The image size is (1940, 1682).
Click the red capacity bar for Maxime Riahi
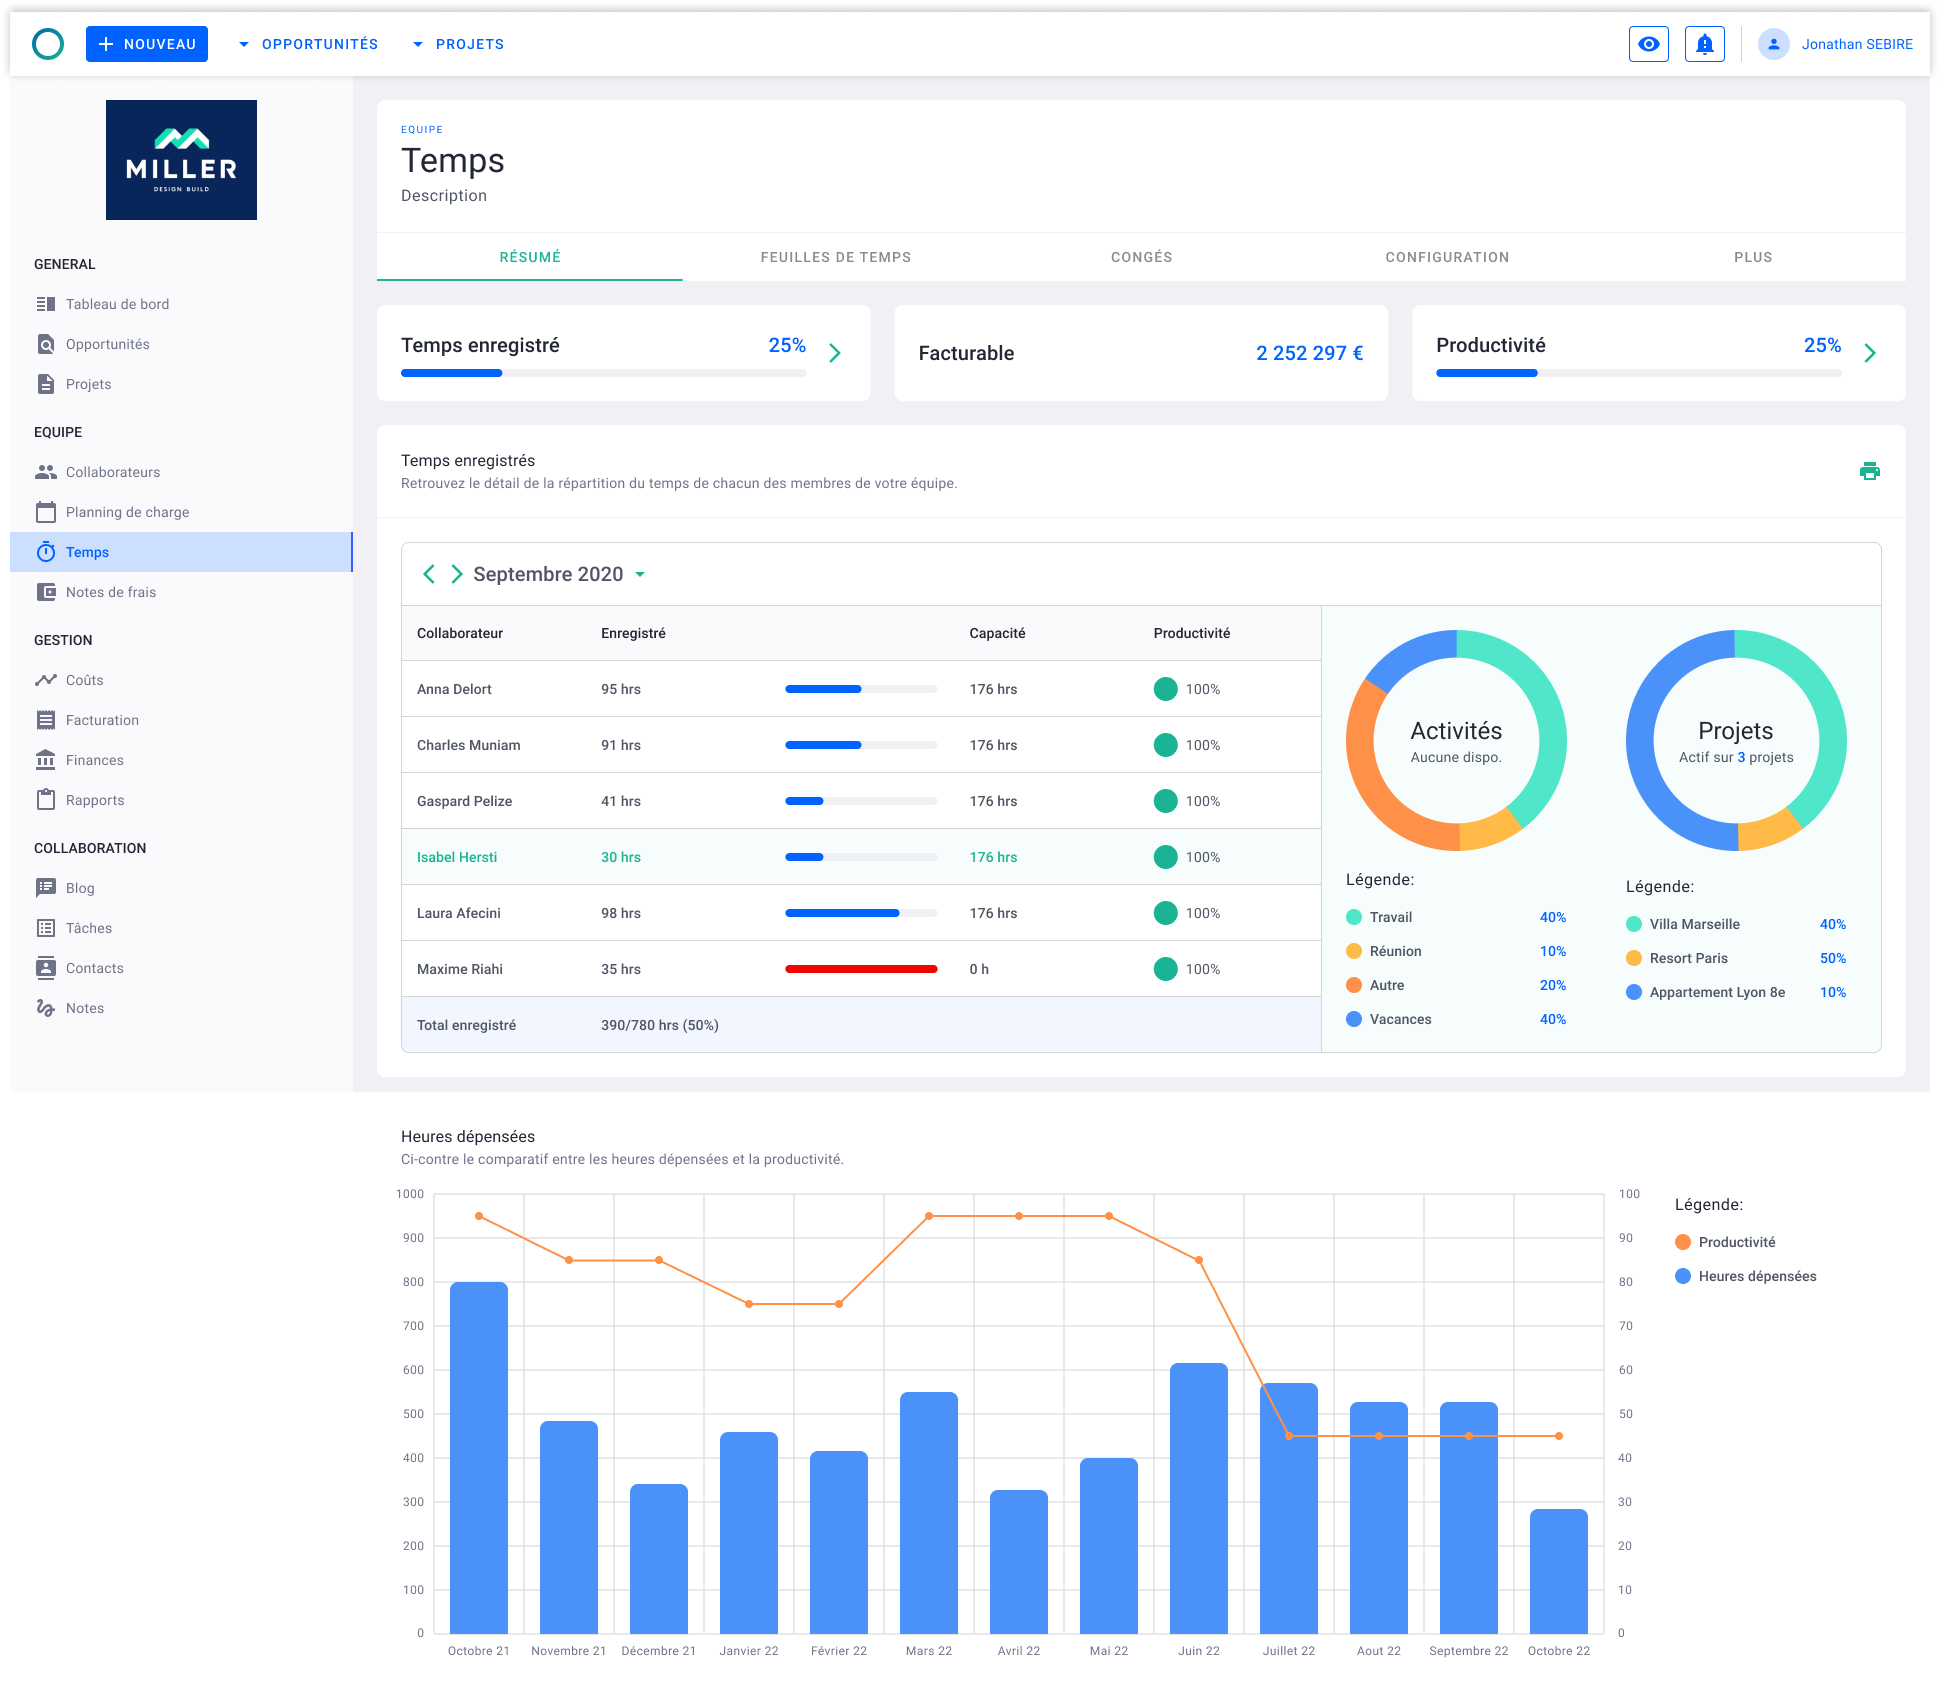[x=861, y=968]
